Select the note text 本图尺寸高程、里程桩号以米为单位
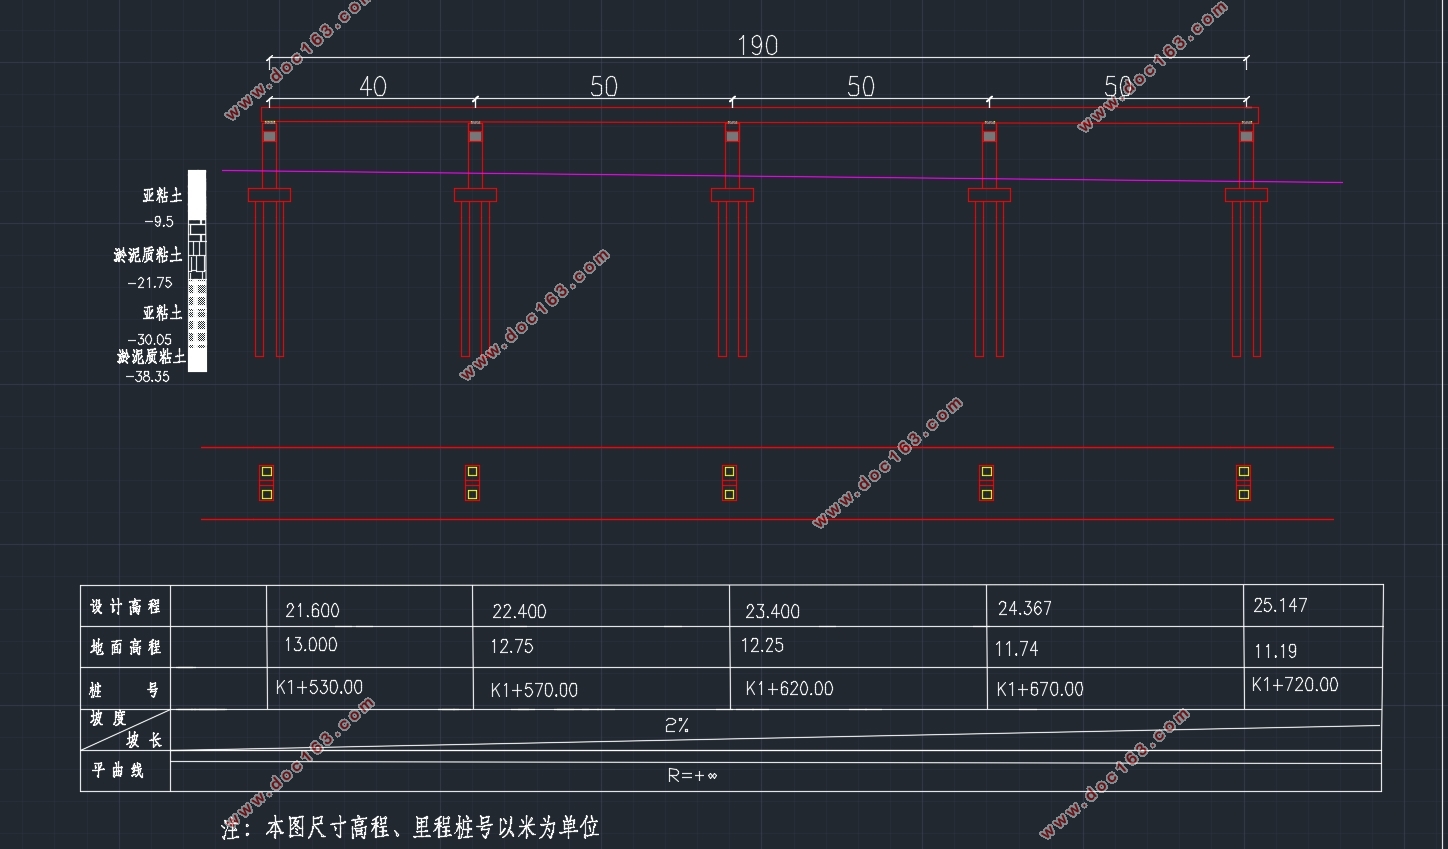This screenshot has height=849, width=1448. coord(432,827)
